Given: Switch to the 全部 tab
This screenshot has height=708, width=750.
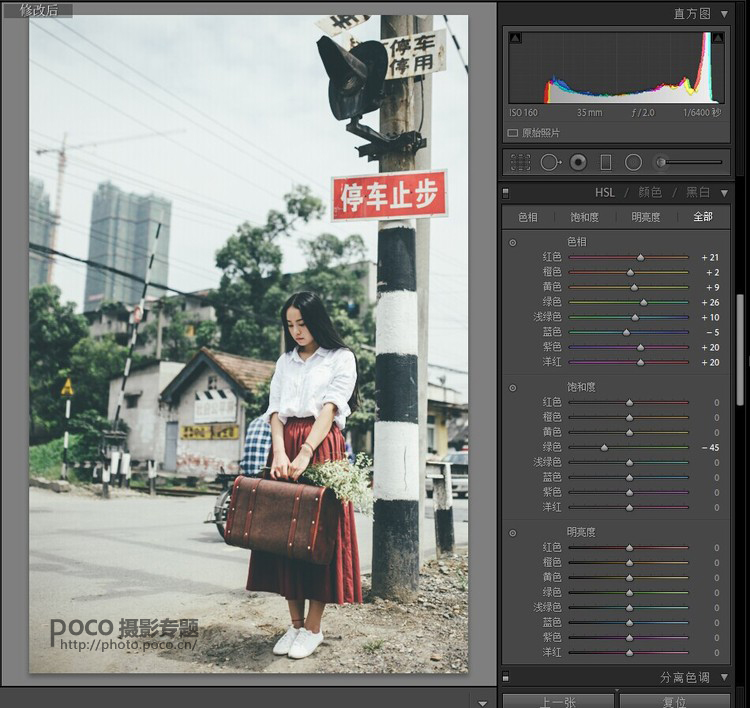Looking at the screenshot, I should point(703,217).
